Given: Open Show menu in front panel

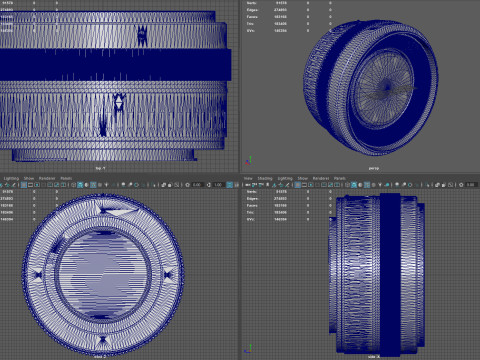Looking at the screenshot, I should tap(29, 178).
